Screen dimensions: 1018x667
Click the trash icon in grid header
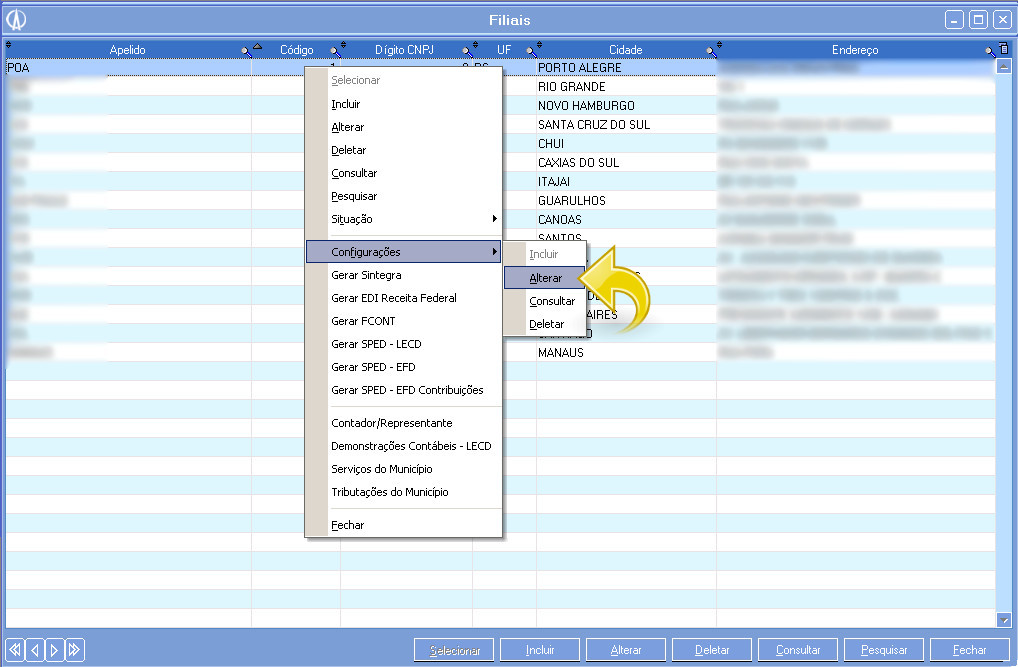pos(1004,49)
